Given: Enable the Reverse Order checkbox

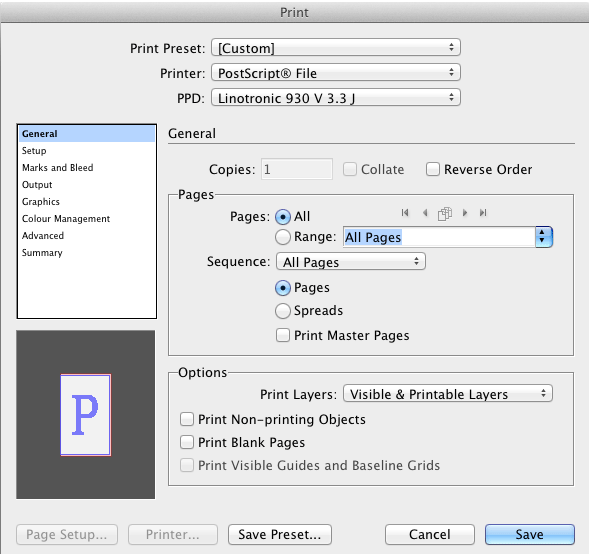Looking at the screenshot, I should (x=433, y=169).
